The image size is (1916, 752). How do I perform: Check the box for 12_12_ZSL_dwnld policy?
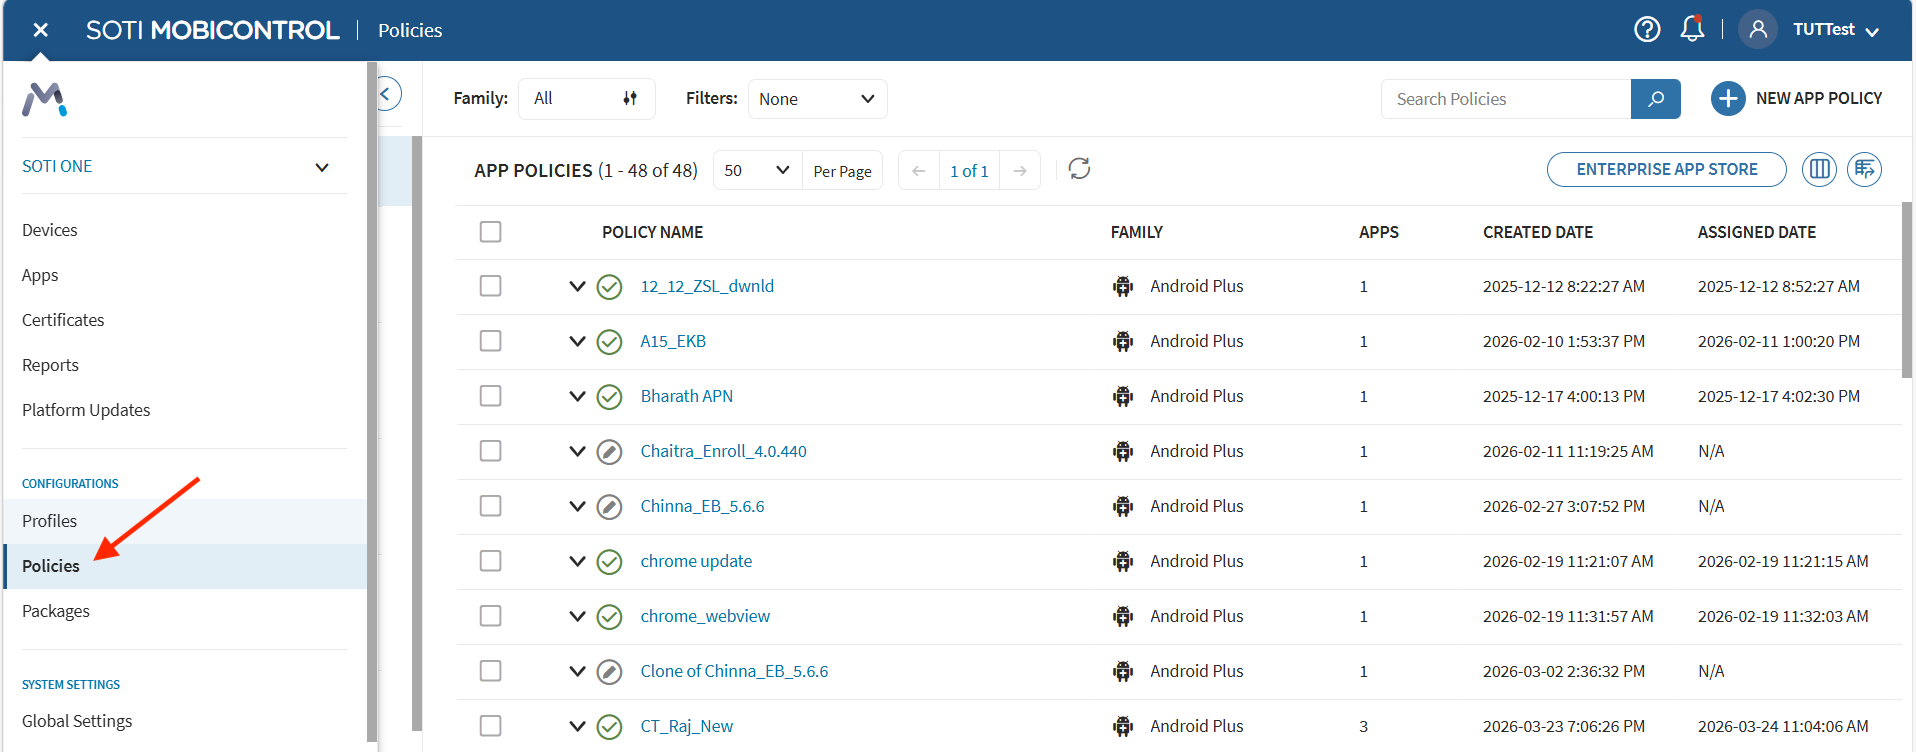490,286
